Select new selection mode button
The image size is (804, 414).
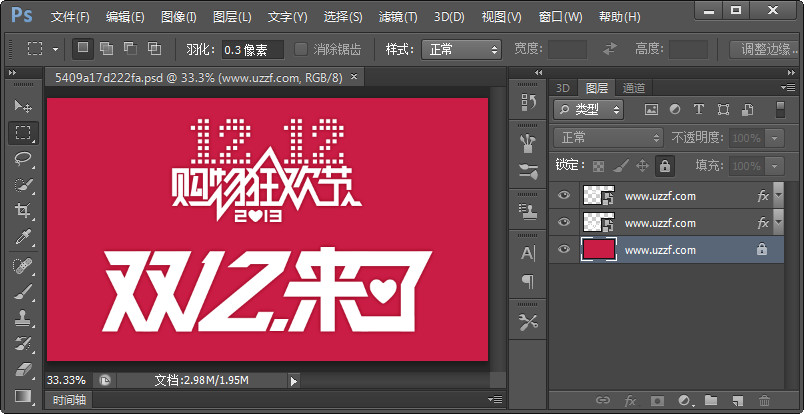[x=82, y=49]
